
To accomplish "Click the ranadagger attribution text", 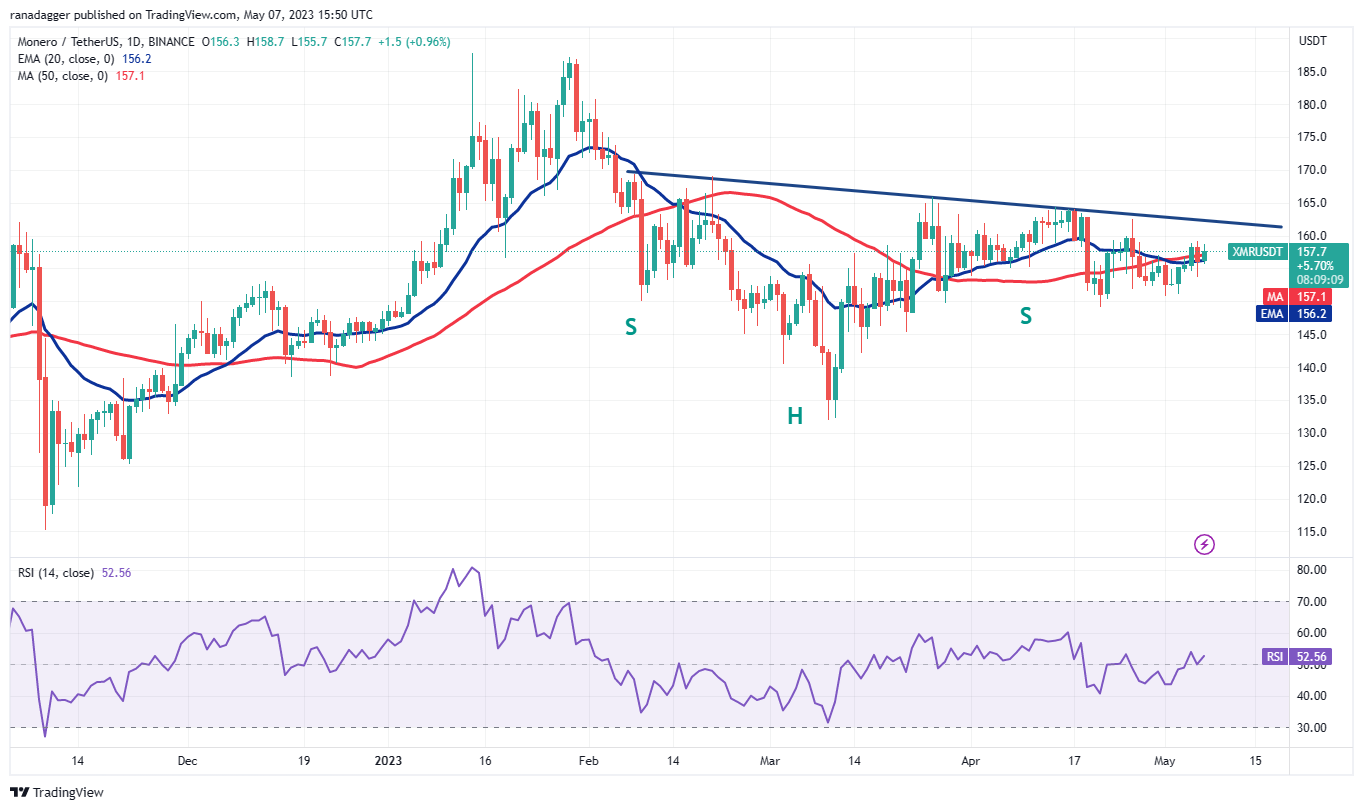I will [40, 14].
